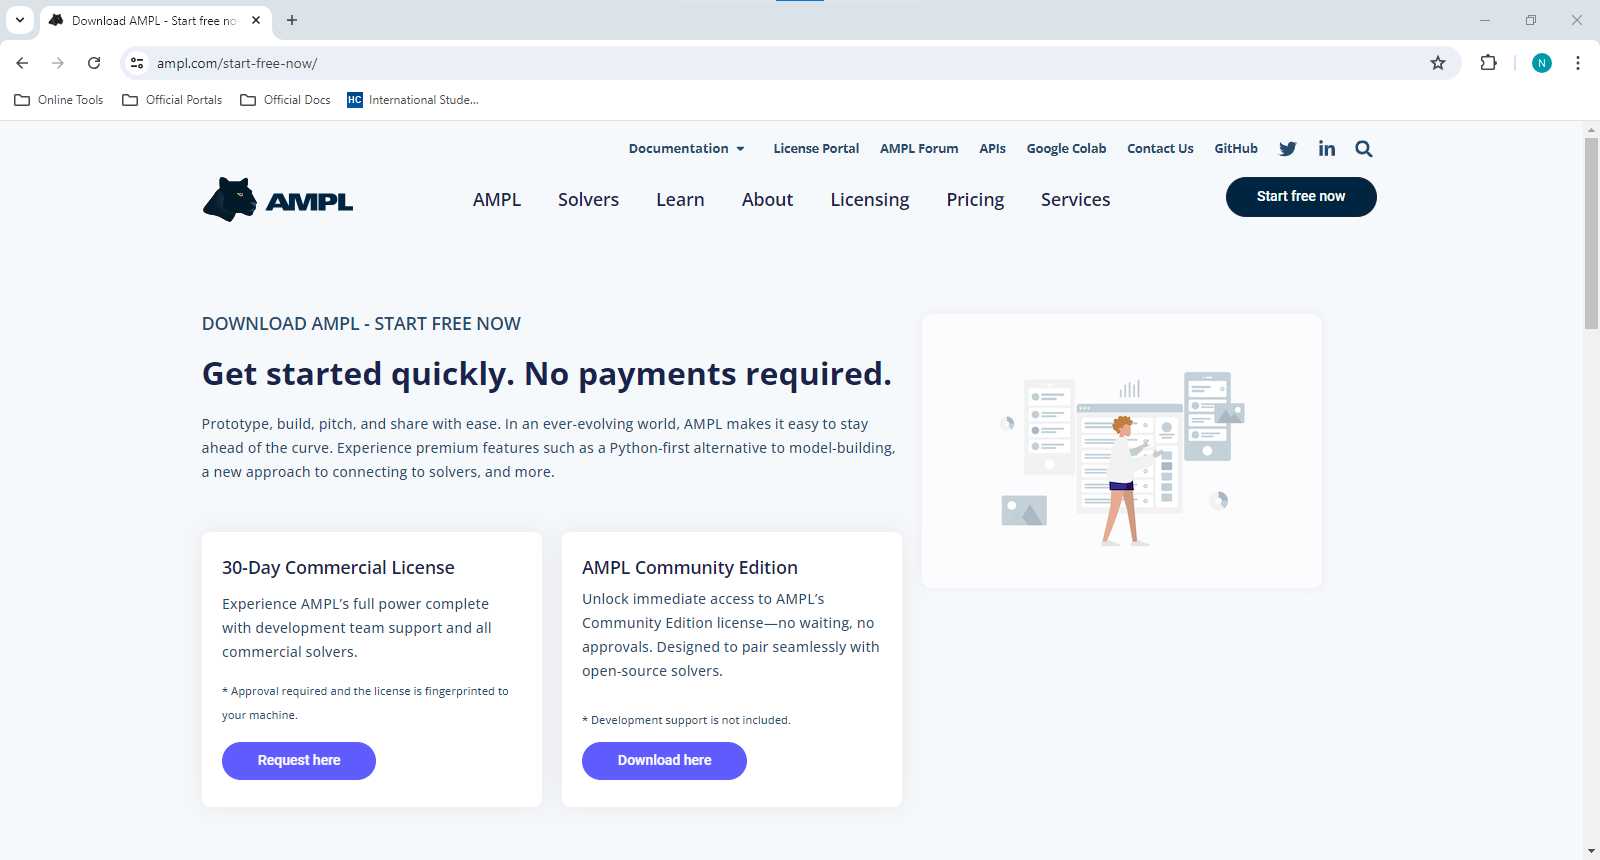Open the Chrome profile avatar N

pos(1542,63)
